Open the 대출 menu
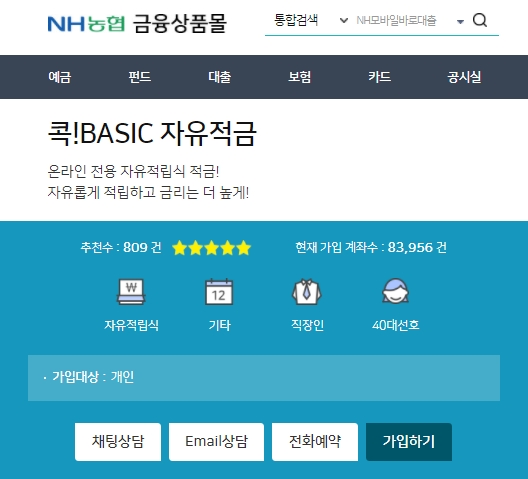Screen dimensions: 528x479 pyautogui.click(x=220, y=77)
